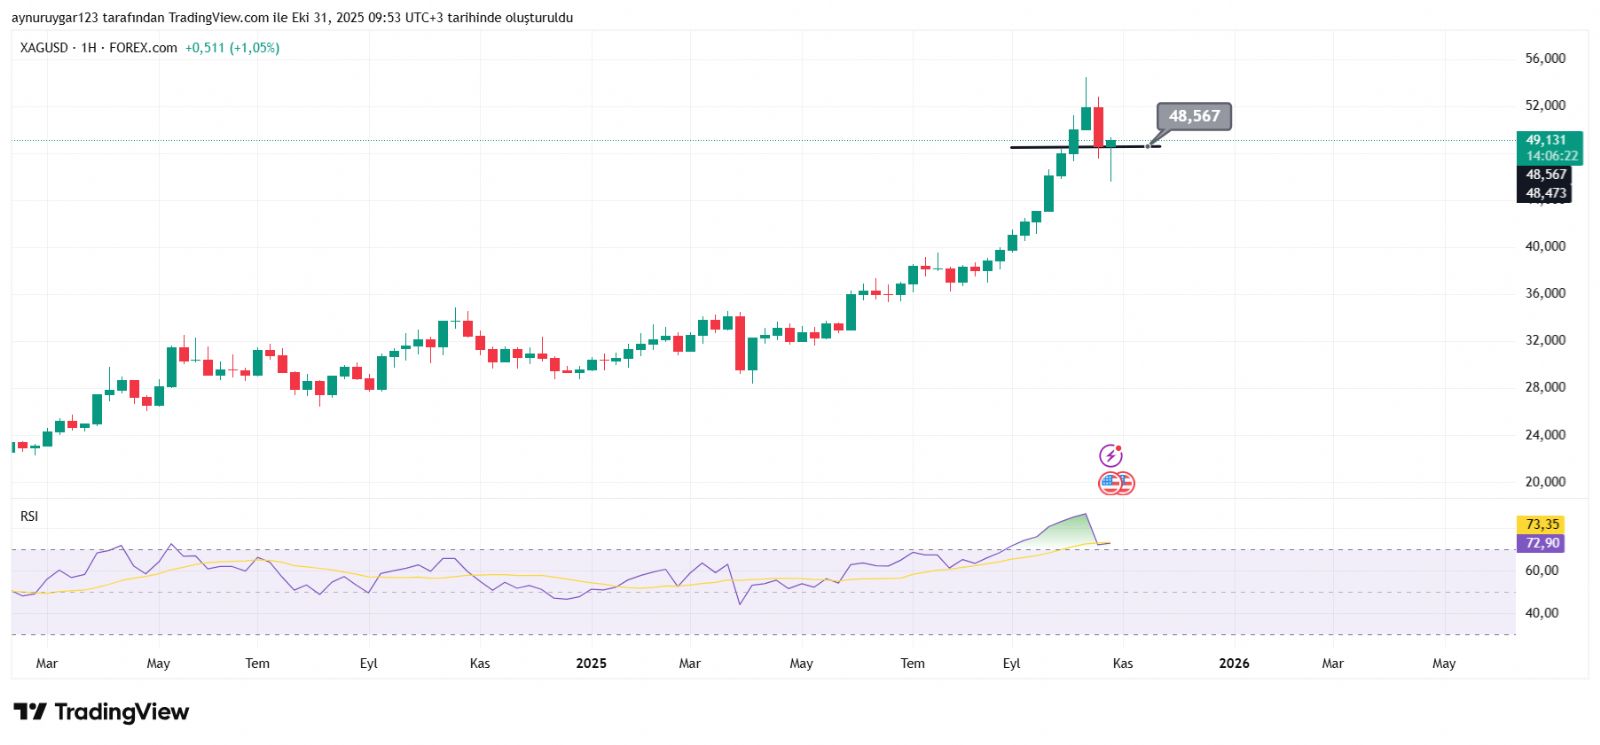Image resolution: width=1600 pixels, height=745 pixels.
Task: Click the purple 72,90 RSI value tag
Action: point(1541,543)
